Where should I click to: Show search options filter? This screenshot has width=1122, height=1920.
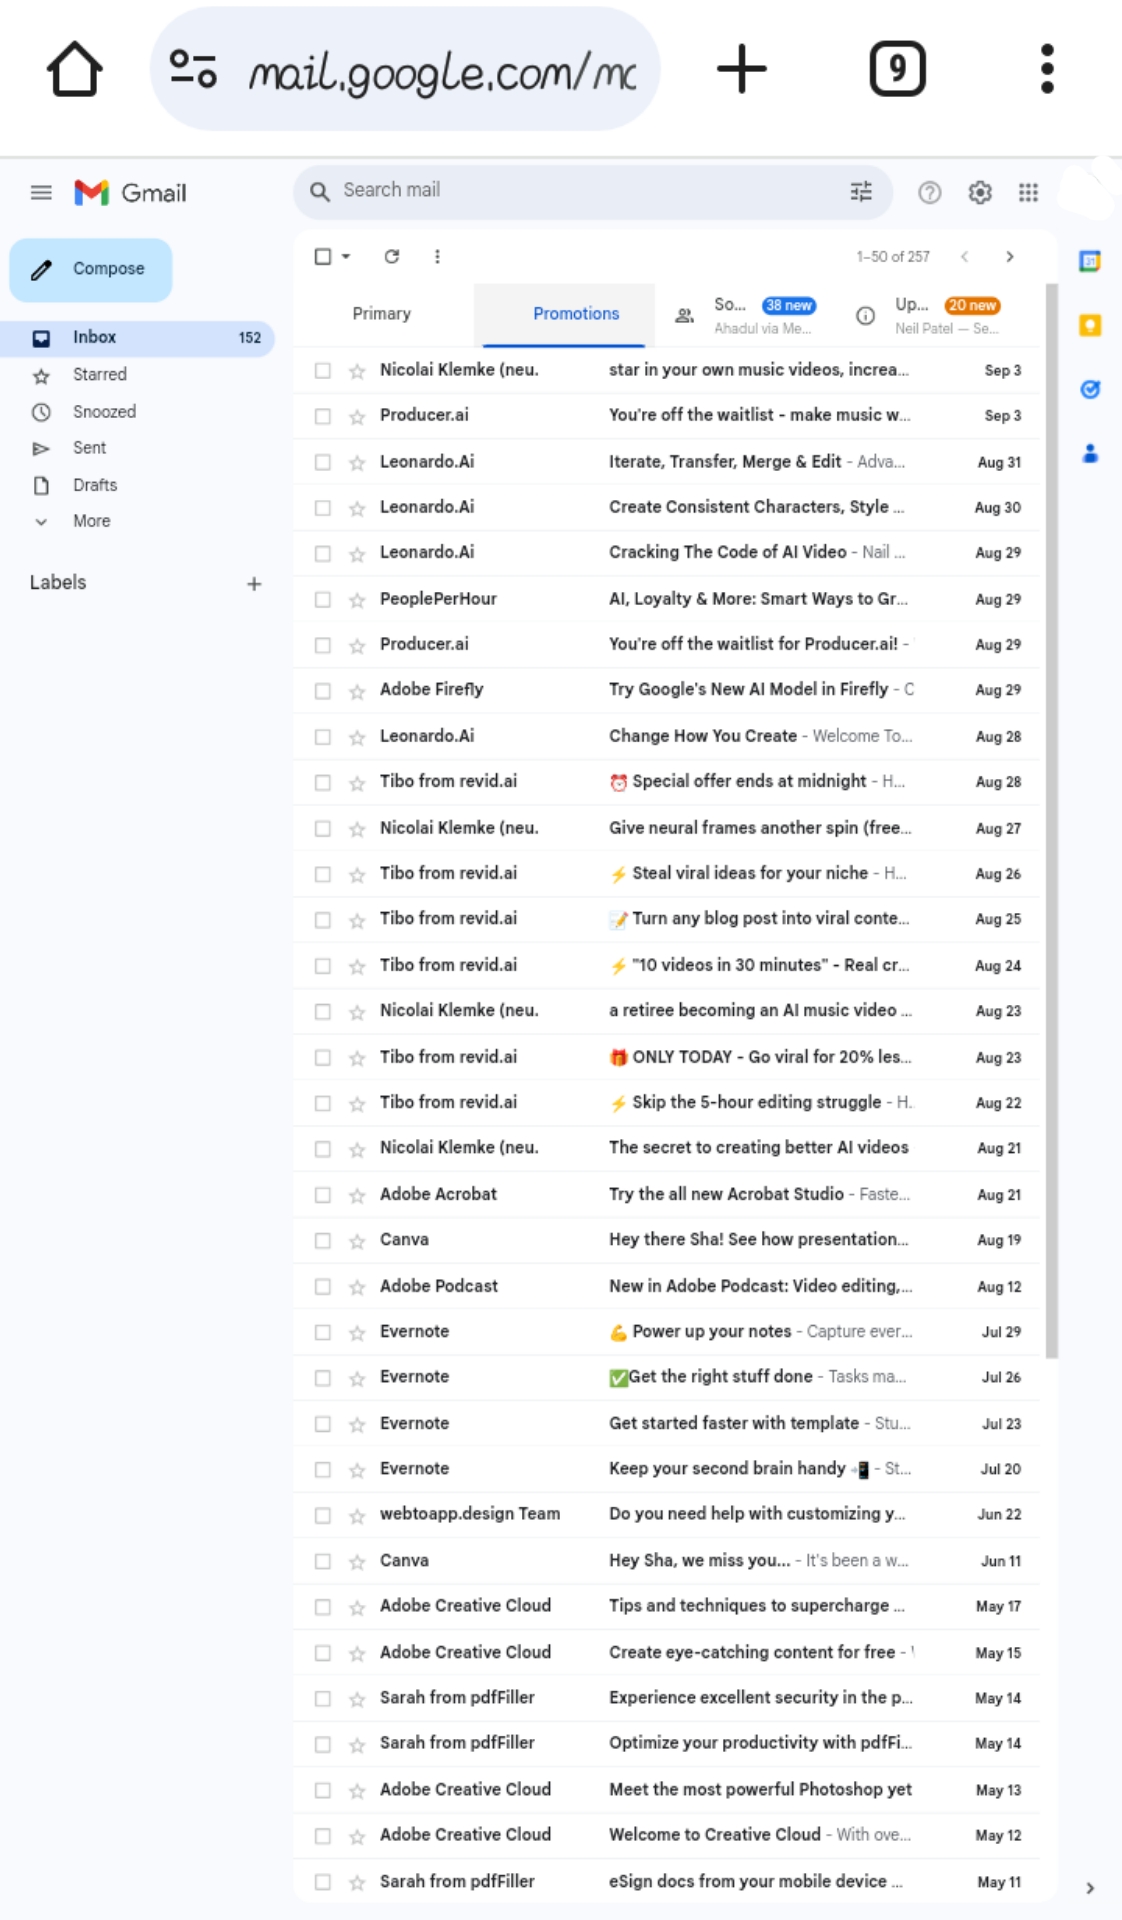click(860, 191)
